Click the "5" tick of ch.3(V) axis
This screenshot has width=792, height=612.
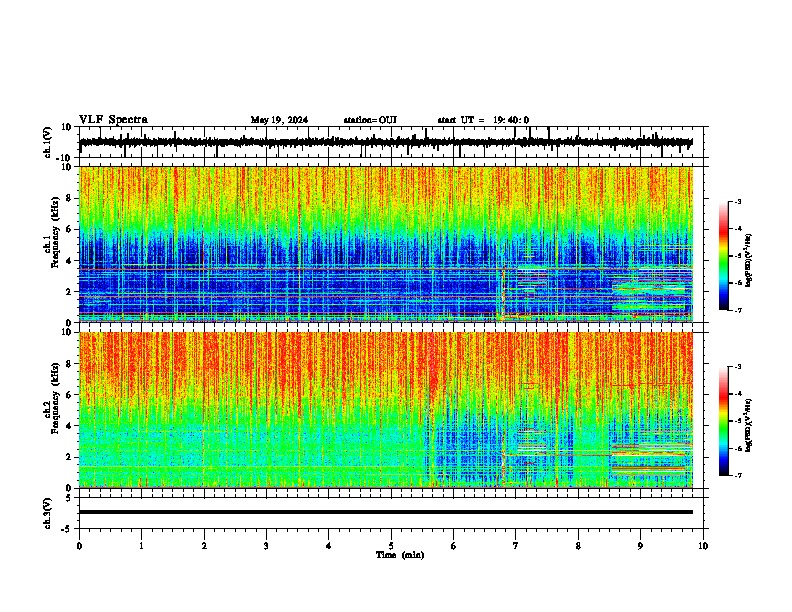(69, 498)
